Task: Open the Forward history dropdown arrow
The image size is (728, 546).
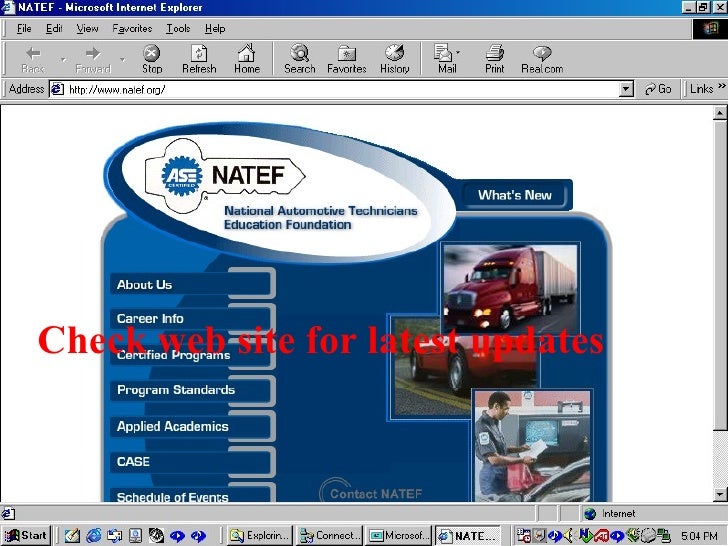Action: 123,59
